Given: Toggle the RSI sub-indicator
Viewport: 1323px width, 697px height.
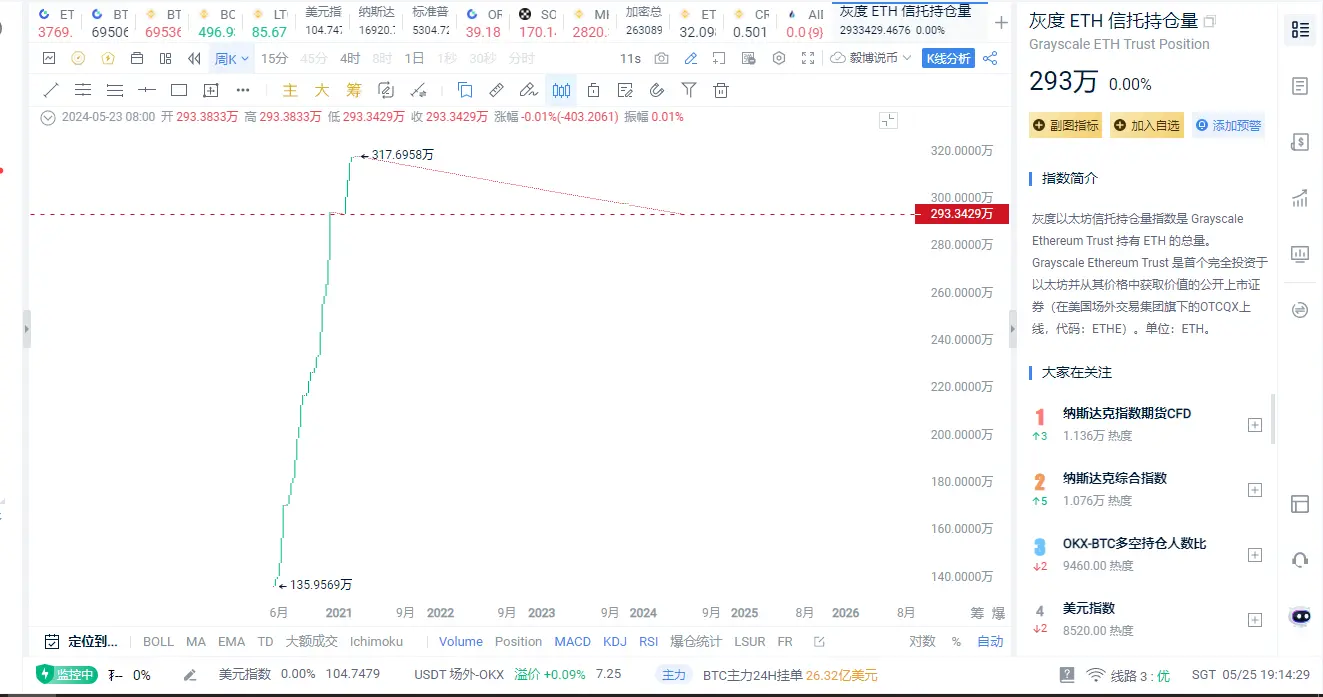Looking at the screenshot, I should (x=649, y=641).
